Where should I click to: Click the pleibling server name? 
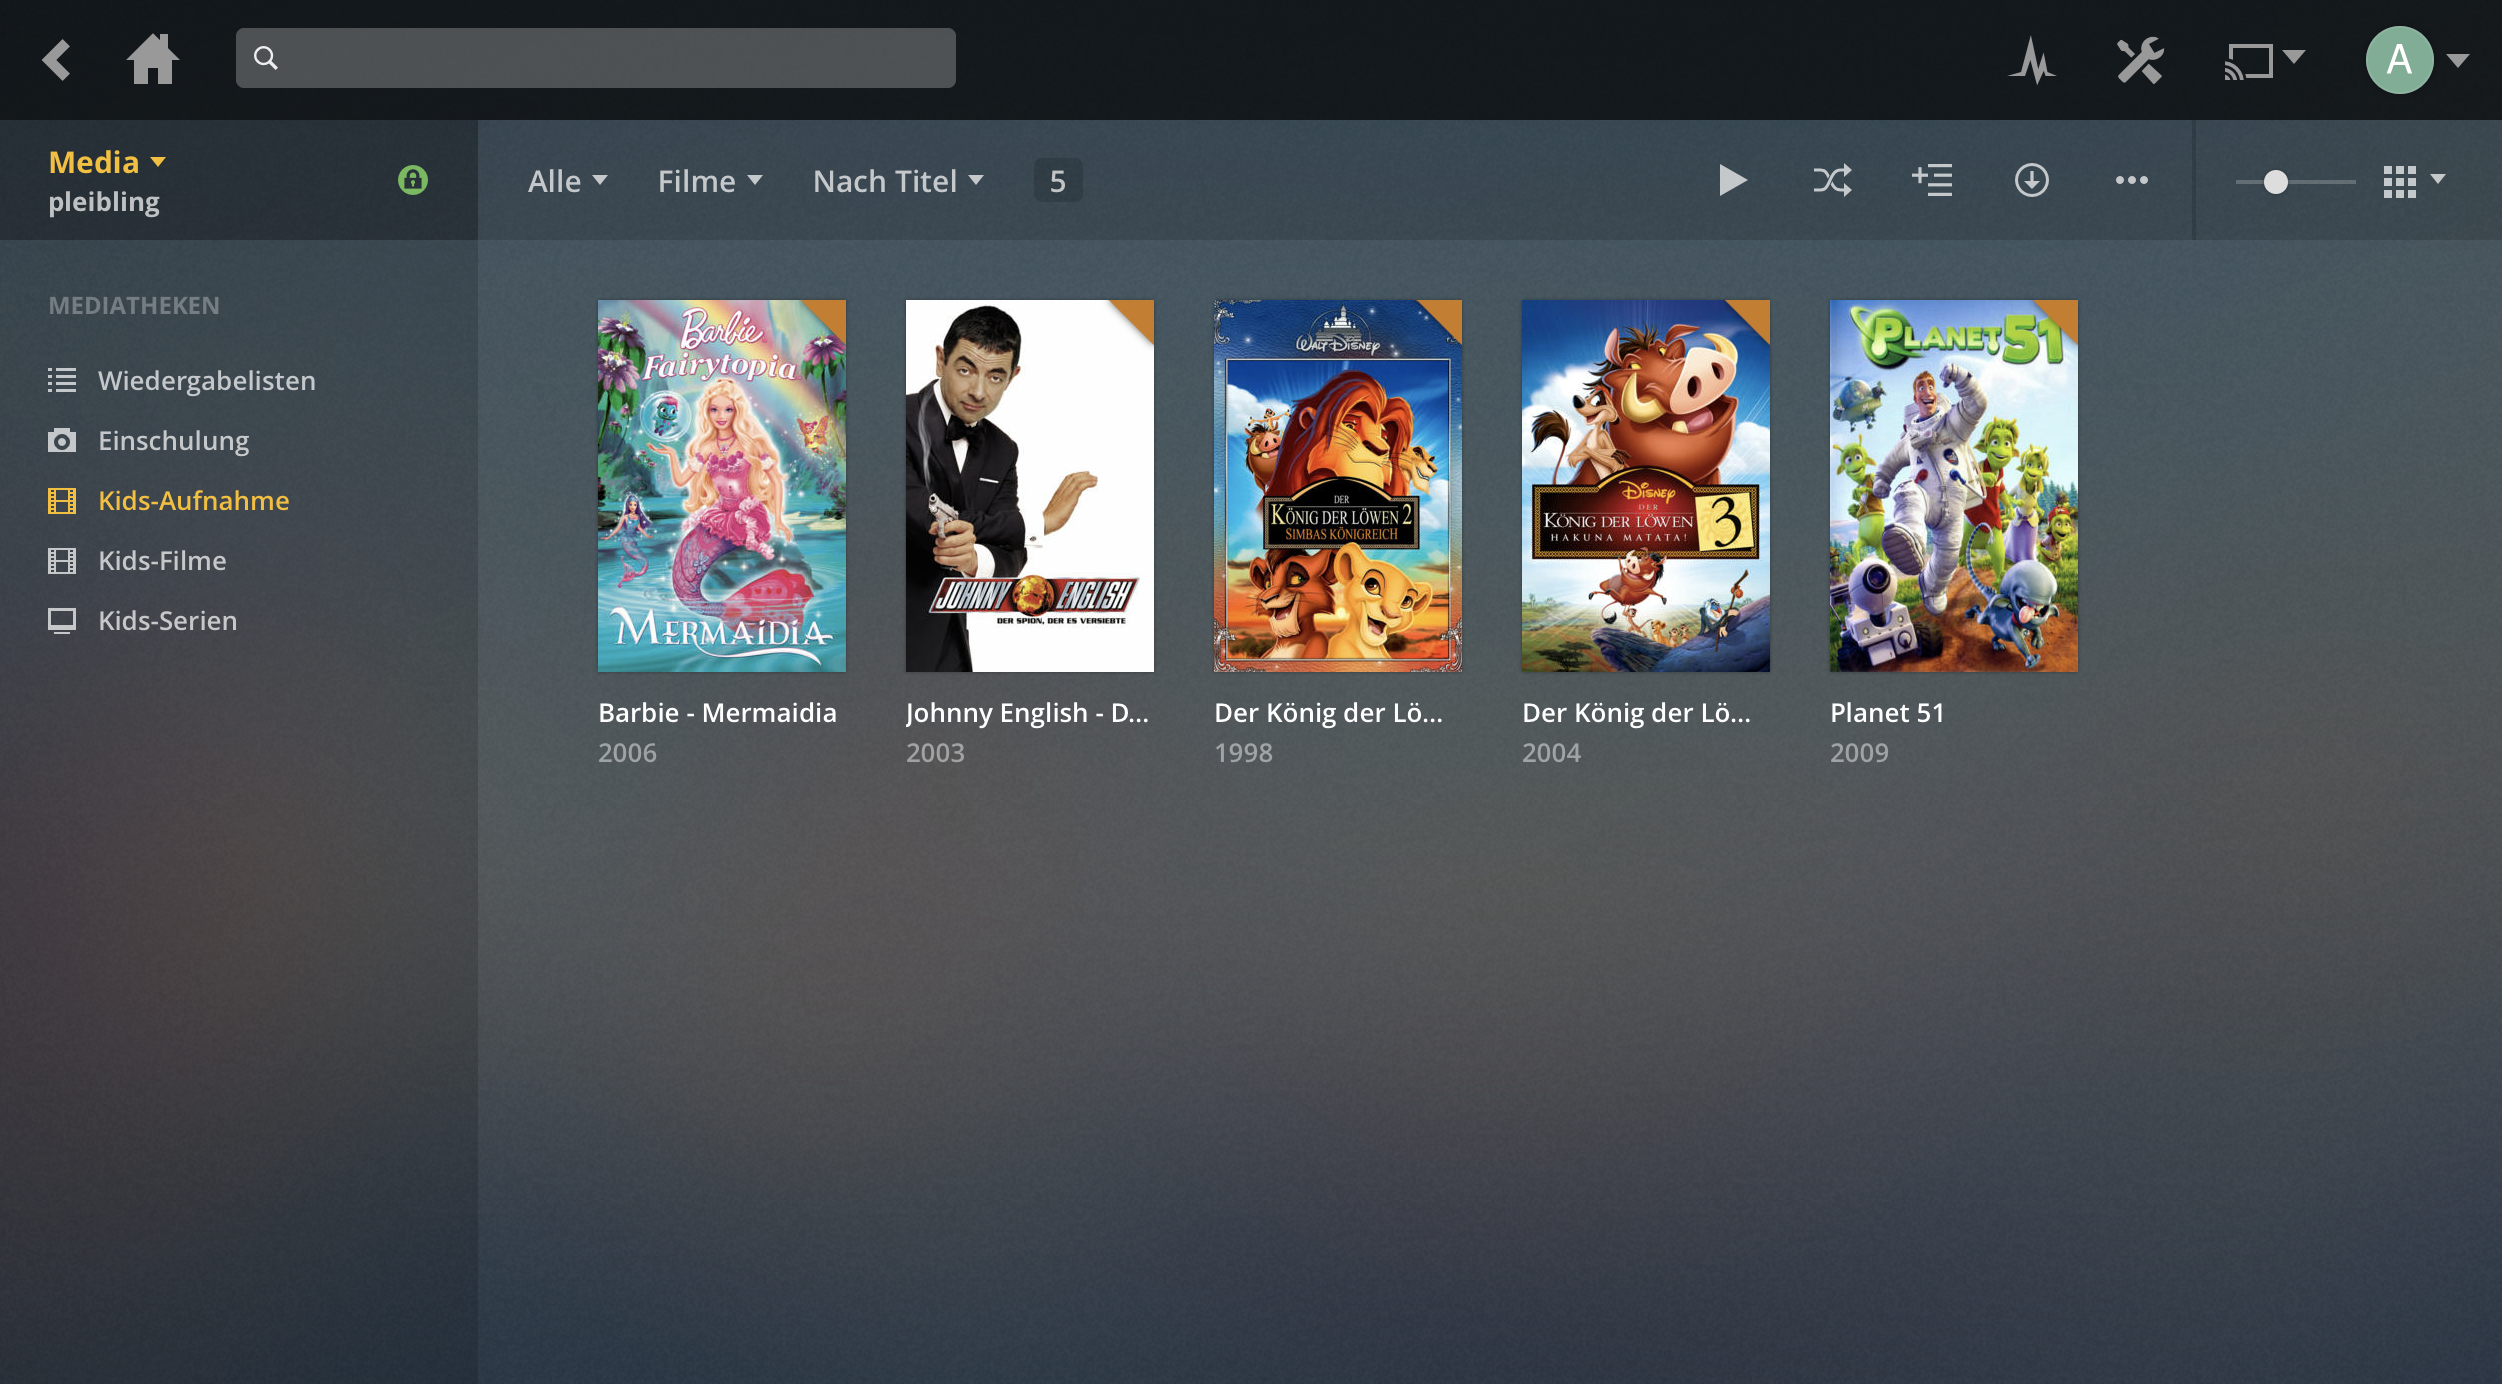[104, 202]
